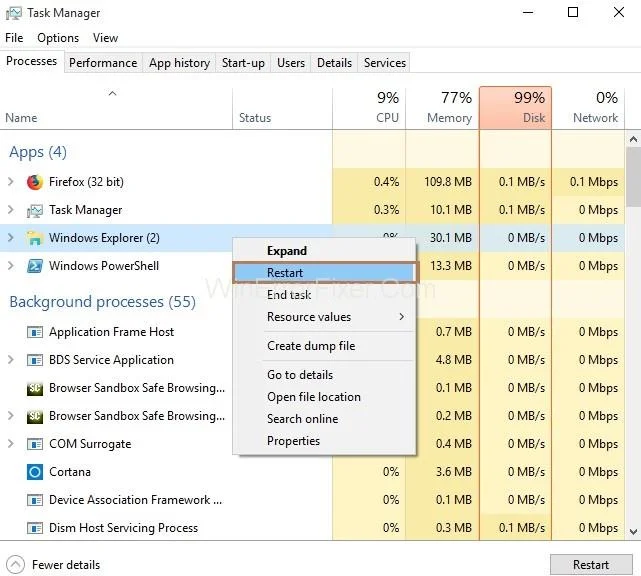Switch to the Services tab
Screen dimensions: 641x576
(x=385, y=63)
